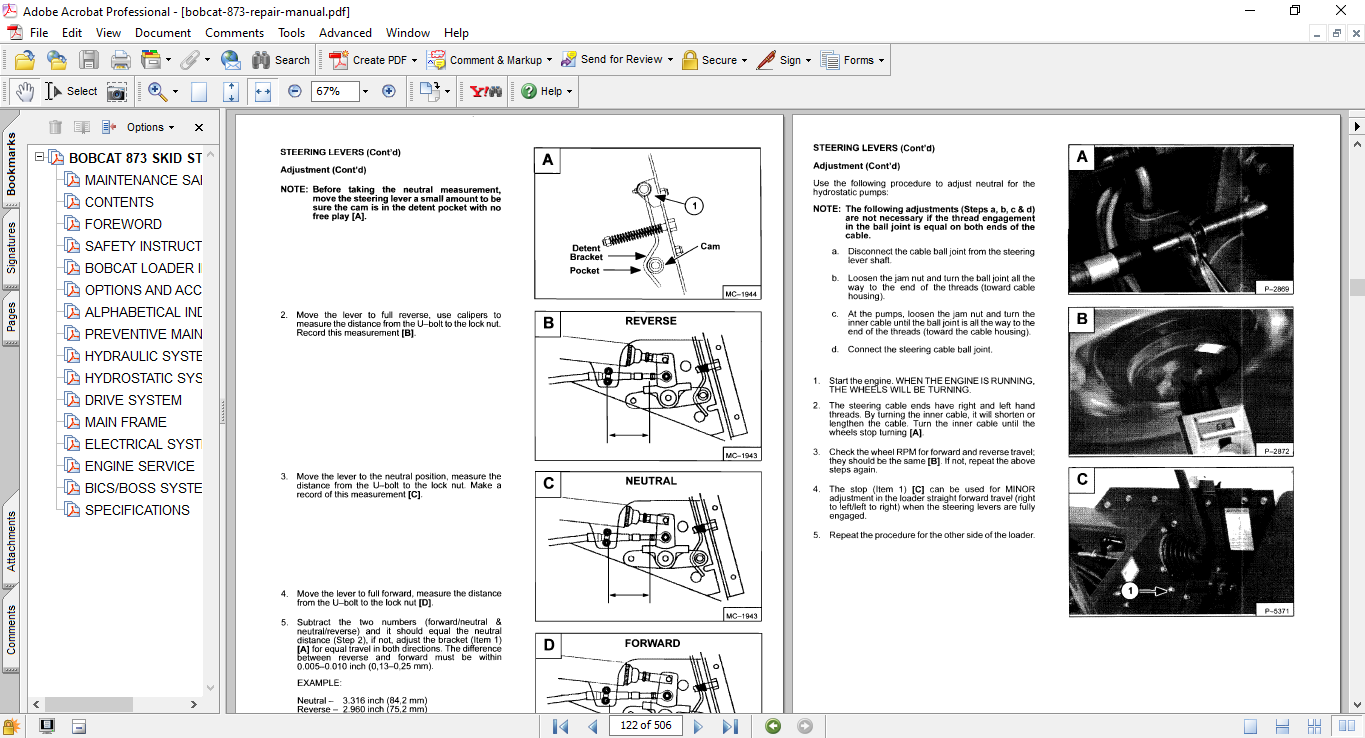Open the SPECIFICATIONS bookmark

pyautogui.click(x=137, y=510)
